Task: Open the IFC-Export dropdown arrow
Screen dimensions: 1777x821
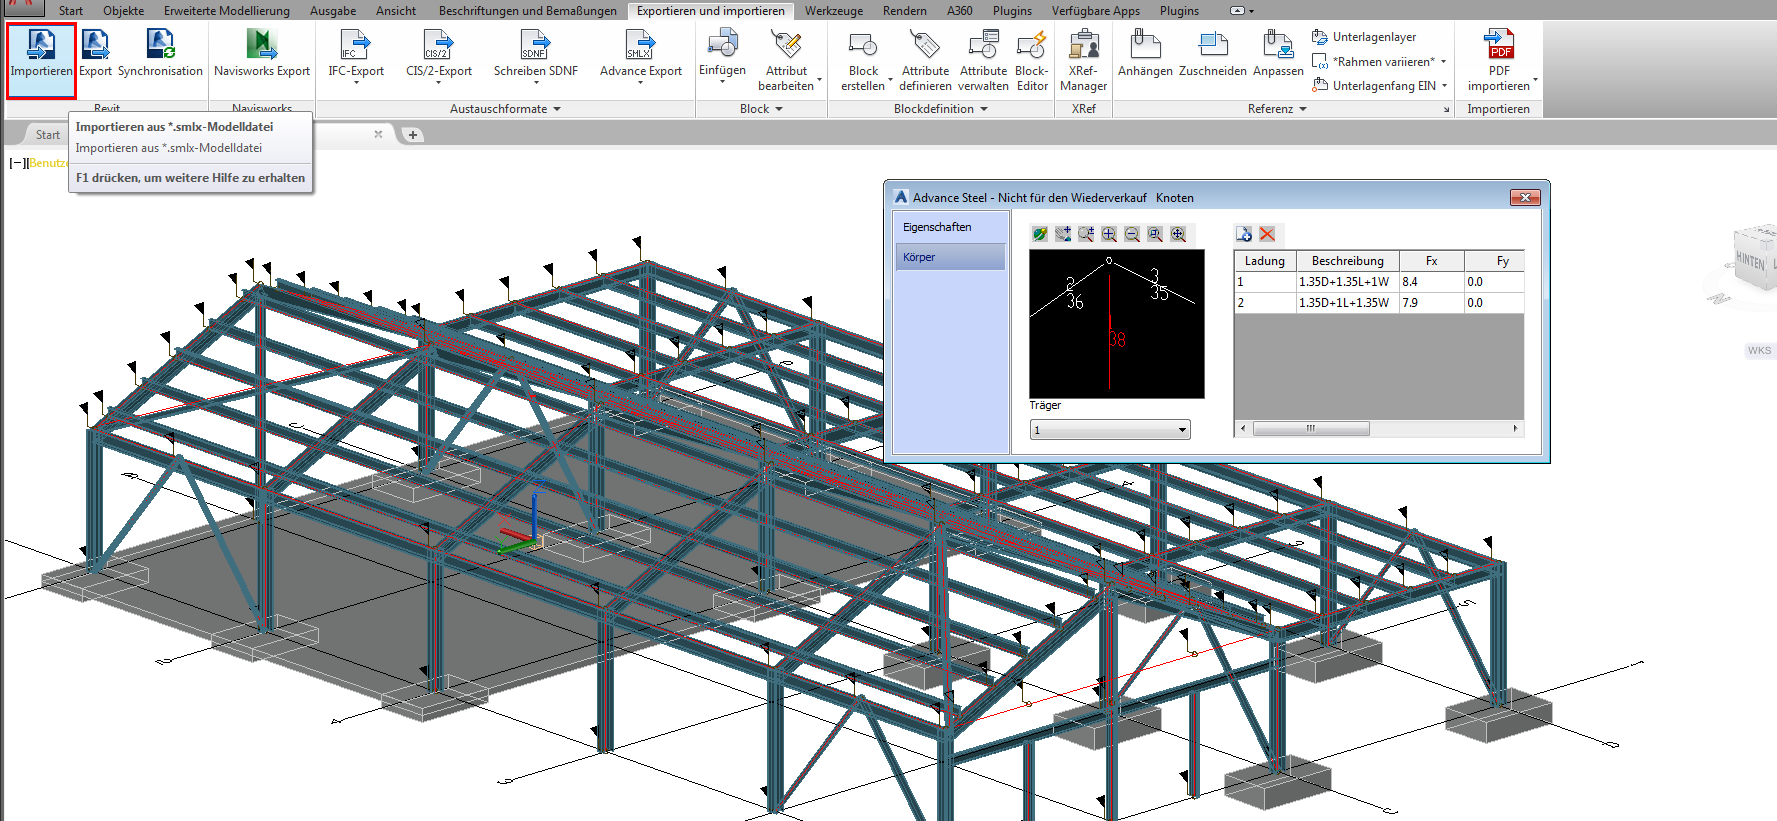Action: tap(356, 83)
